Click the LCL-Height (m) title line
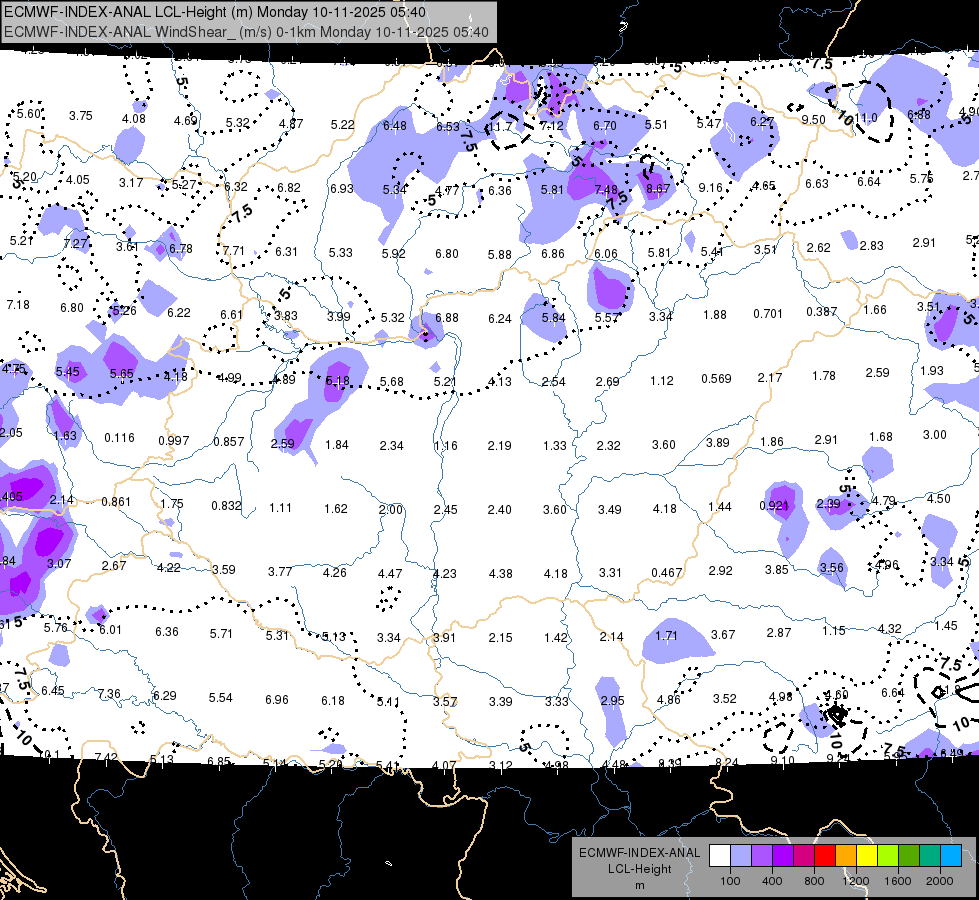 215,12
